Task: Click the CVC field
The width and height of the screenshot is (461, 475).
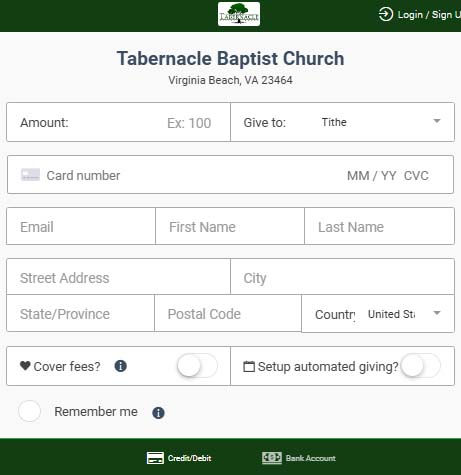Action: 416,175
